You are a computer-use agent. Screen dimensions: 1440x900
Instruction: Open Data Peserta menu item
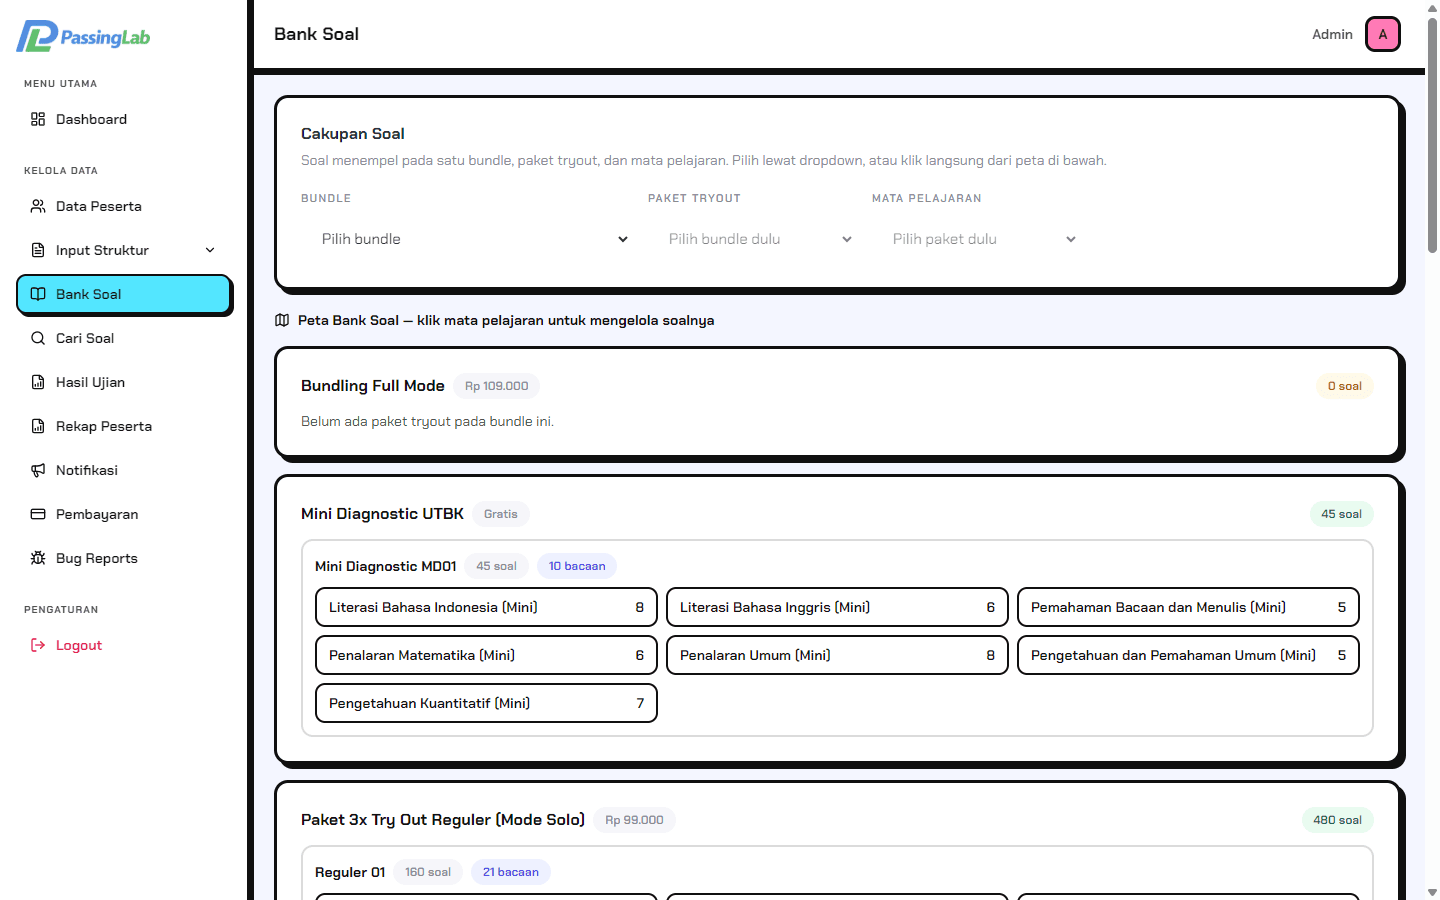pos(124,206)
